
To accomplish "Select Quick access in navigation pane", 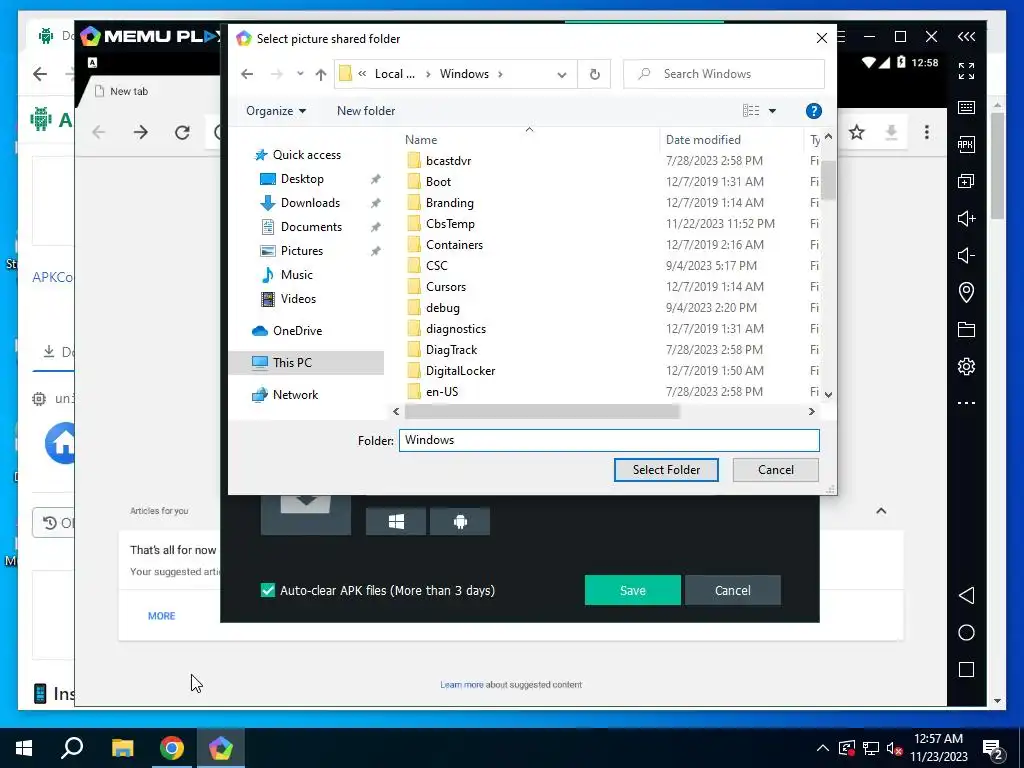I will tap(306, 155).
